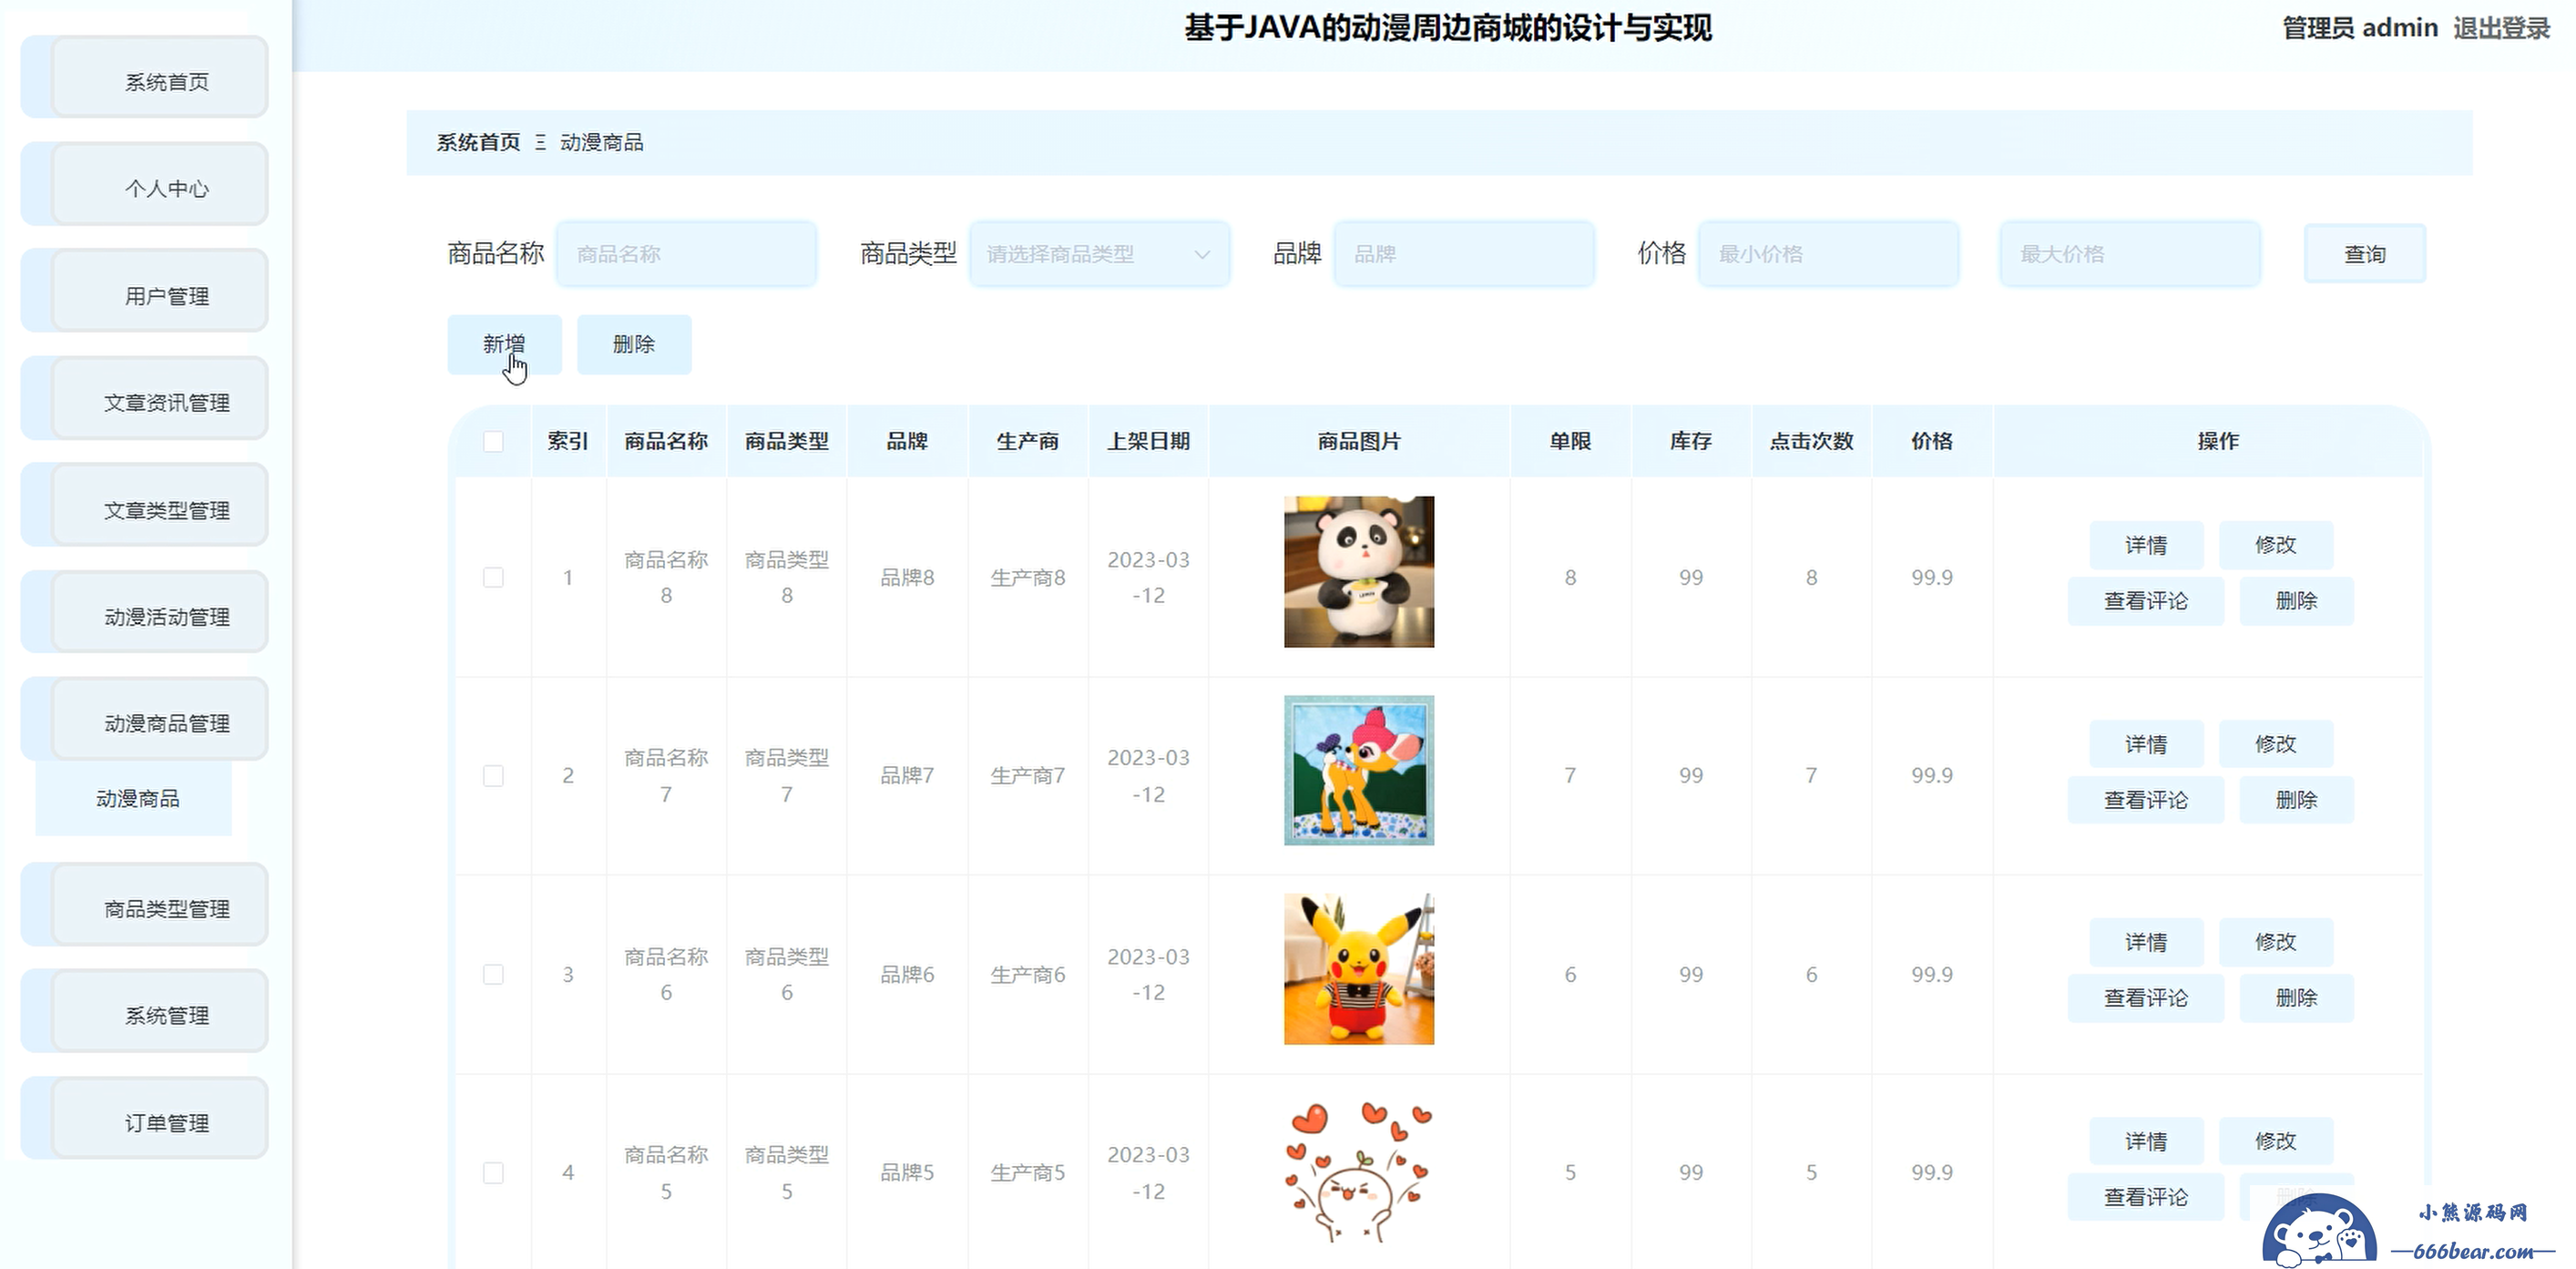Click 删除 for 商品名称6 row

click(2296, 998)
